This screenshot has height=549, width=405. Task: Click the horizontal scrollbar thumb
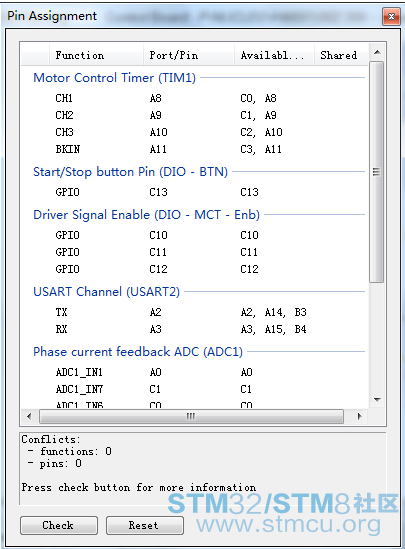coord(191,416)
